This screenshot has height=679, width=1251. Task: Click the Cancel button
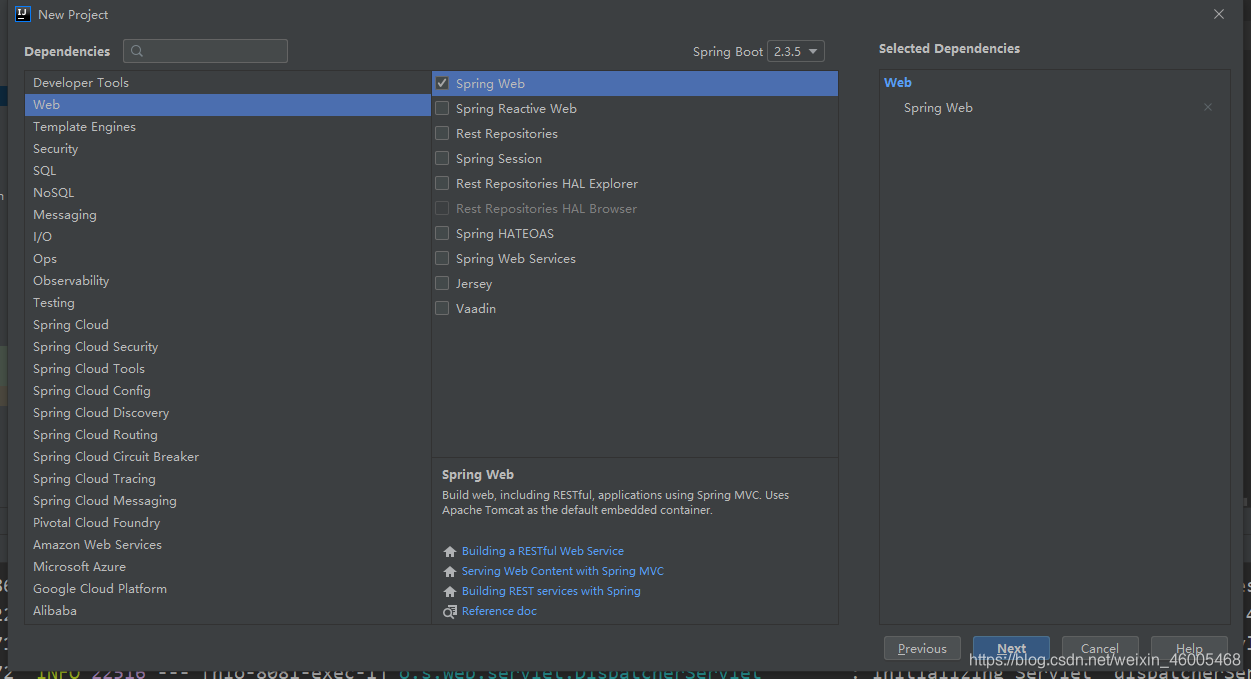[1100, 648]
